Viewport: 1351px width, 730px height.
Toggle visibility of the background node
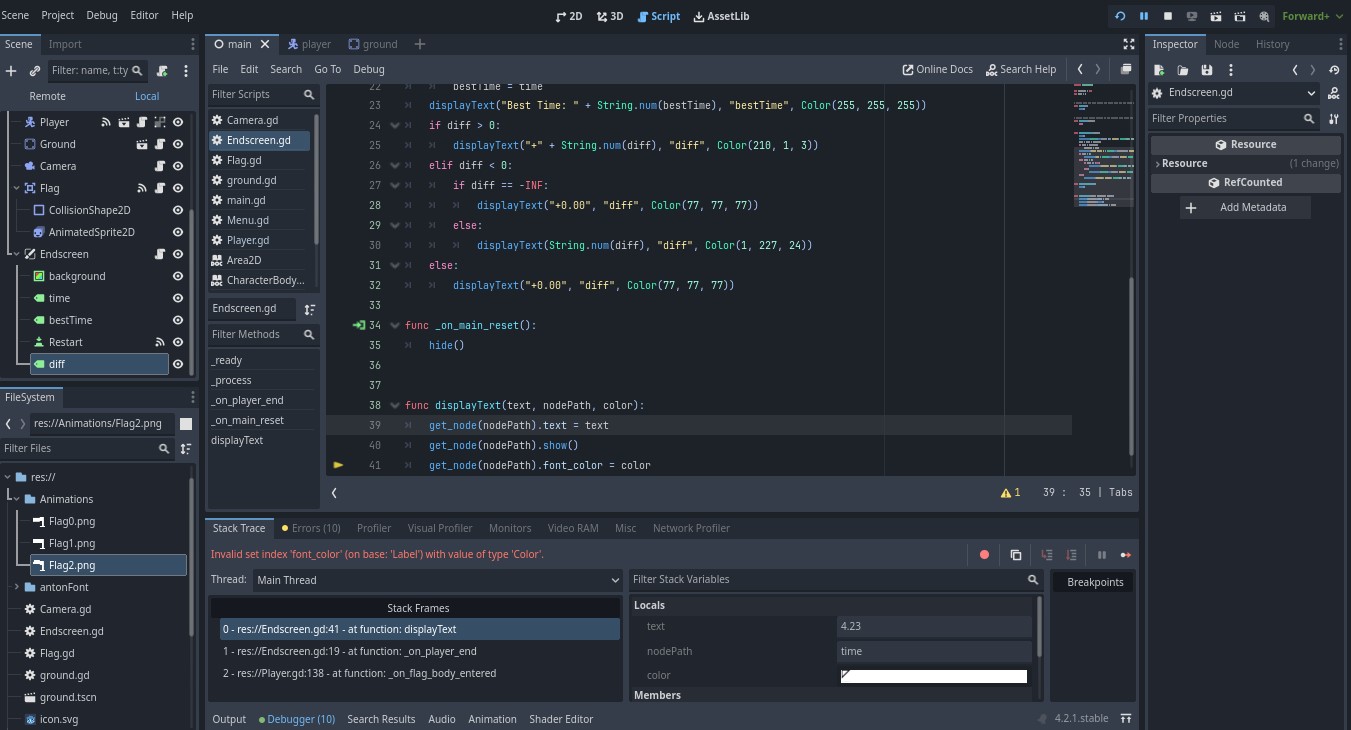[178, 276]
